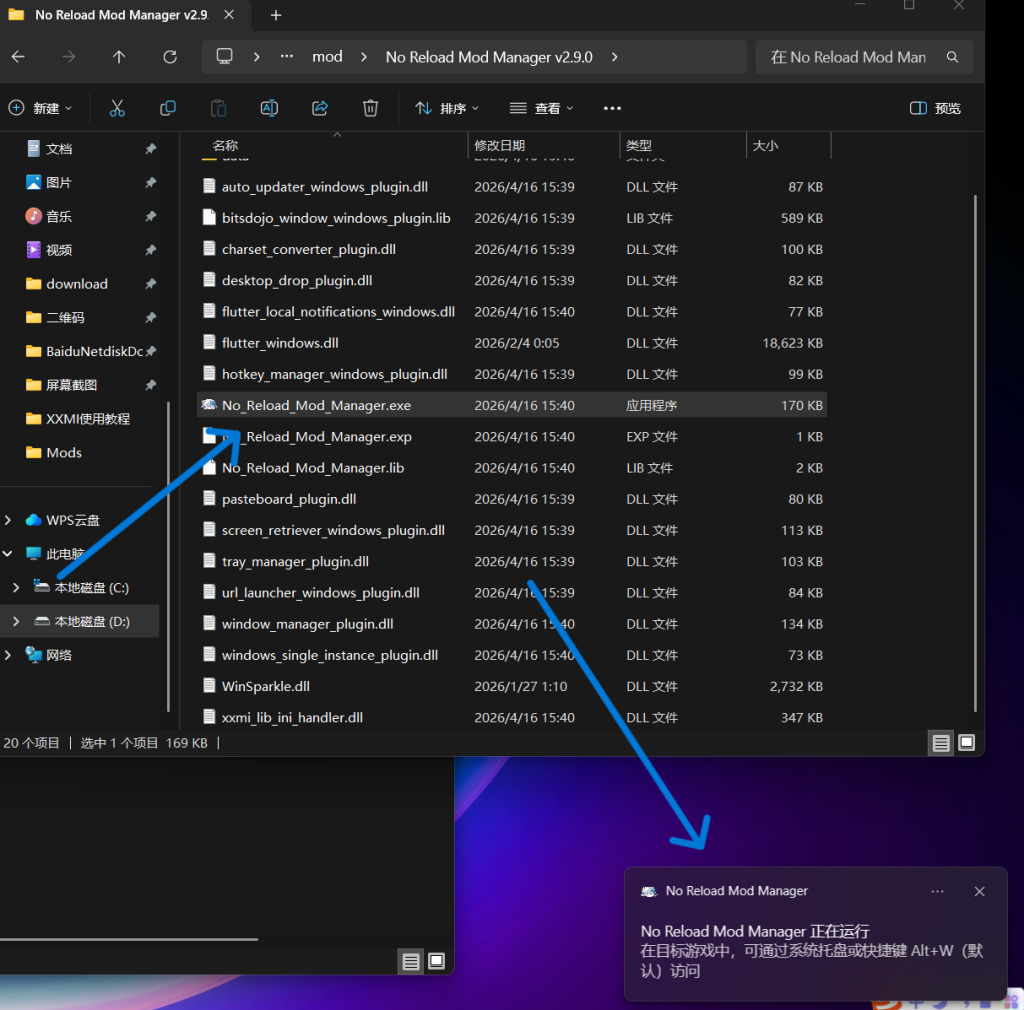Close the No Reload Mod Manager v2.9 tab
The height and width of the screenshot is (1010, 1024).
(x=229, y=14)
